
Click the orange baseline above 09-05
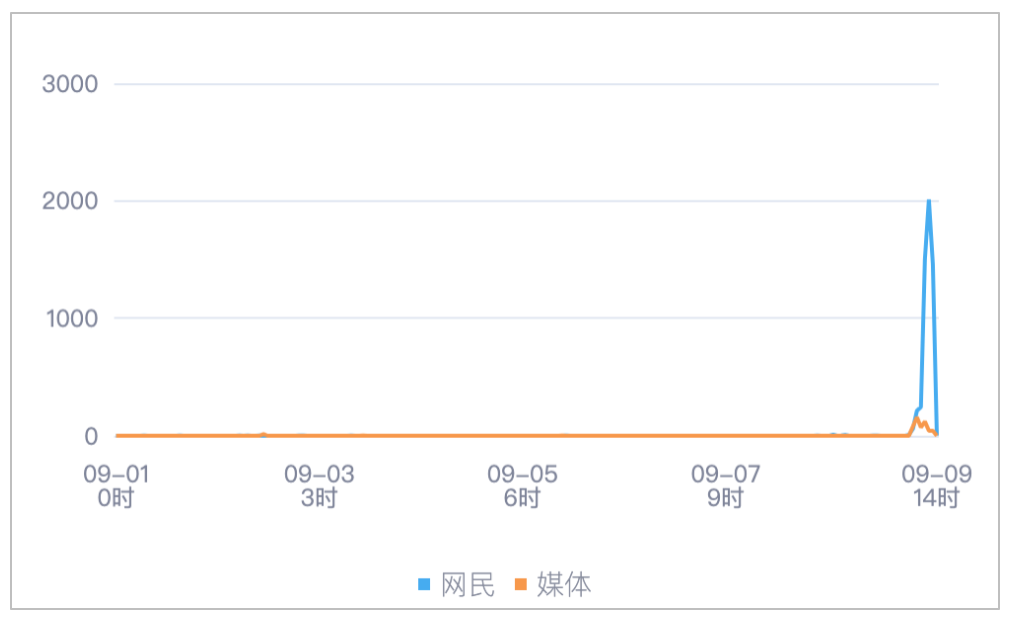(522, 436)
